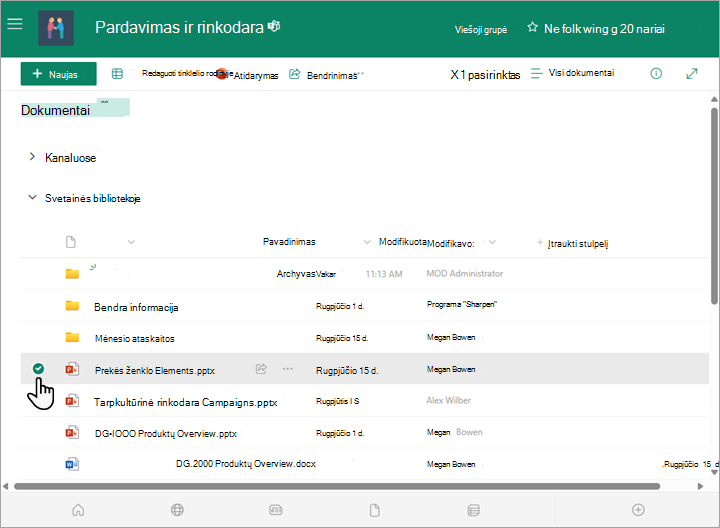Click MOD Administrator in the Archyvas row
The width and height of the screenshot is (720, 528).
[465, 274]
